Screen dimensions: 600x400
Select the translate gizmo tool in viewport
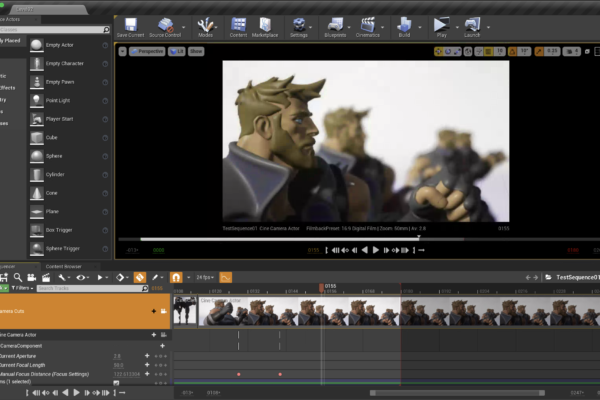click(439, 51)
